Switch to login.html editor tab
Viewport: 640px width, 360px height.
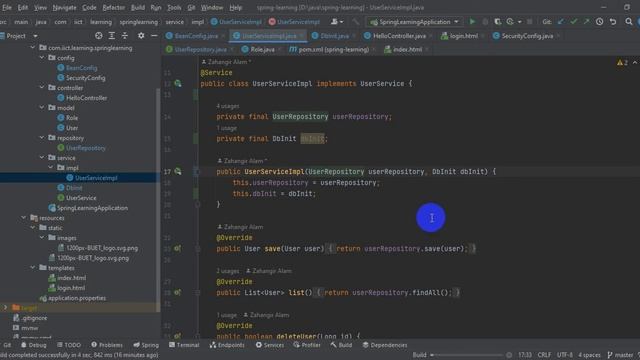coord(463,36)
